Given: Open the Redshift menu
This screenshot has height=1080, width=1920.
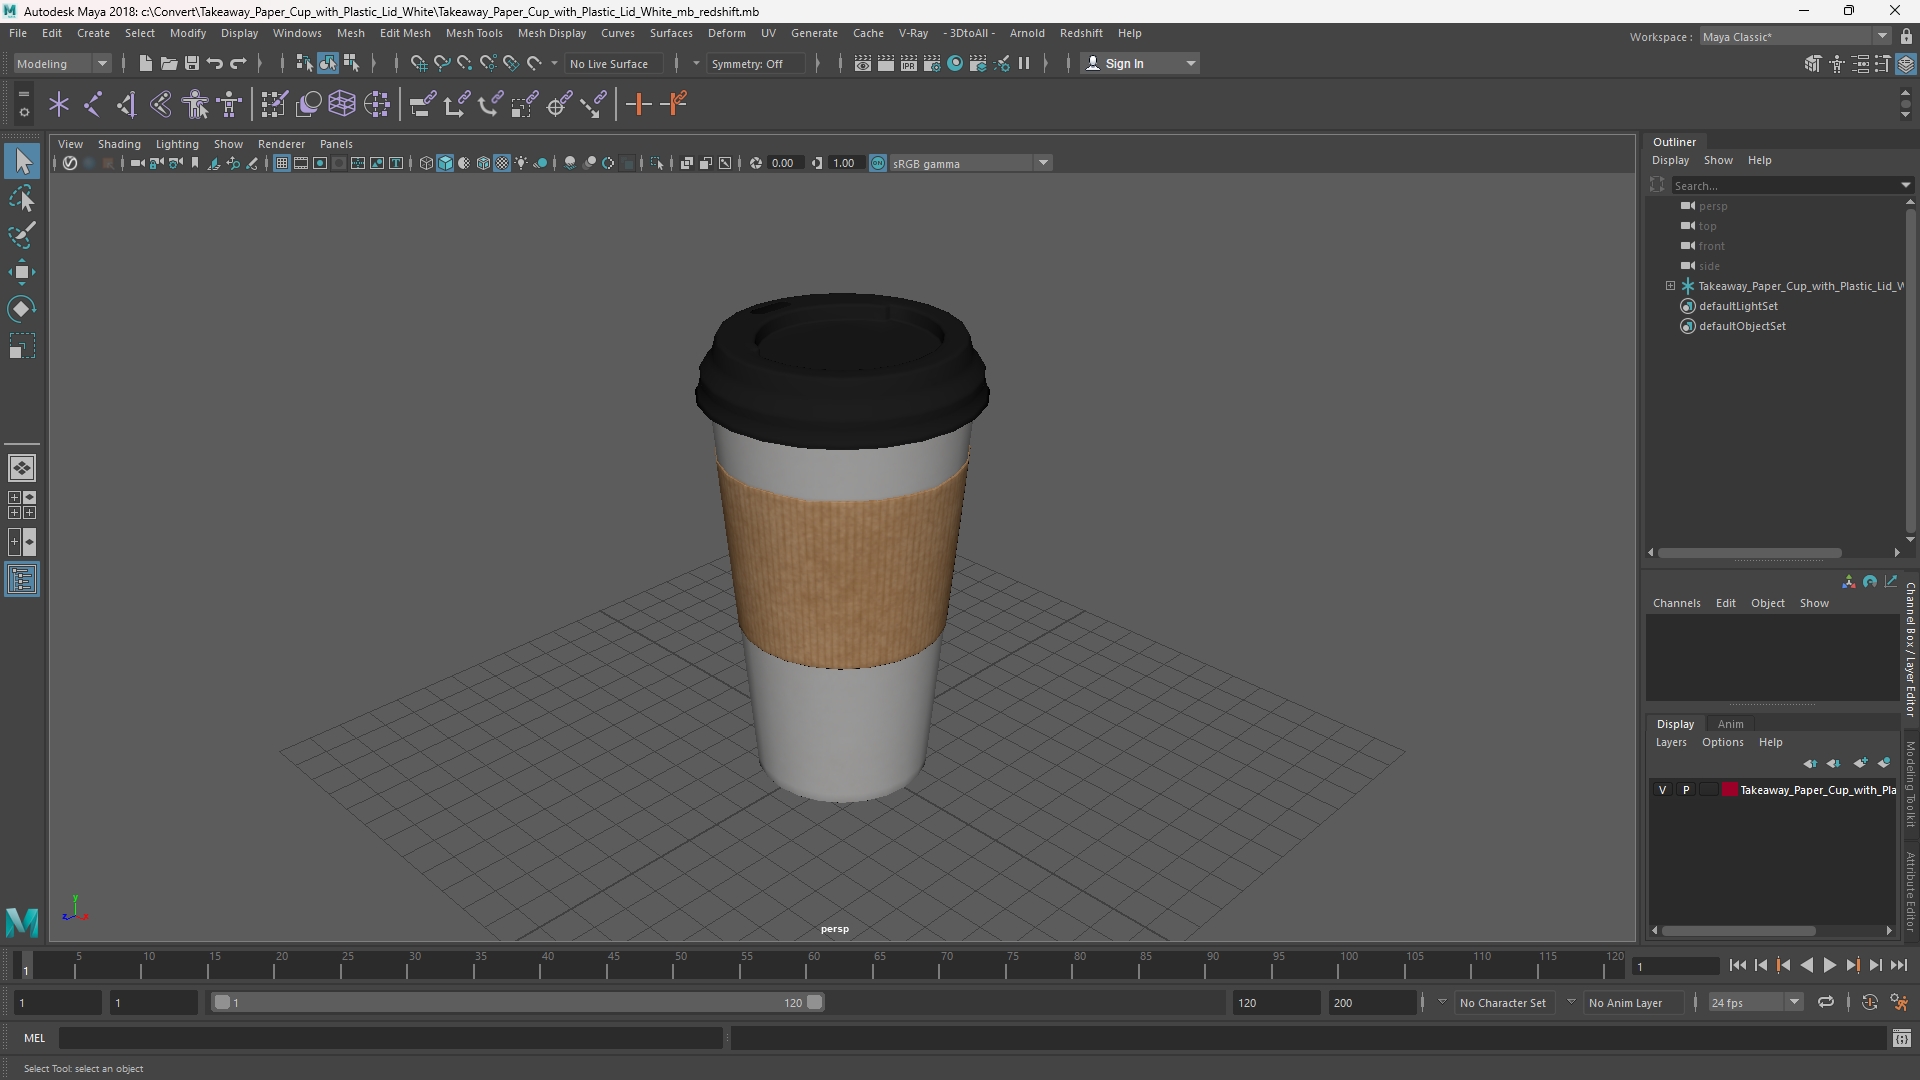Looking at the screenshot, I should click(x=1081, y=33).
